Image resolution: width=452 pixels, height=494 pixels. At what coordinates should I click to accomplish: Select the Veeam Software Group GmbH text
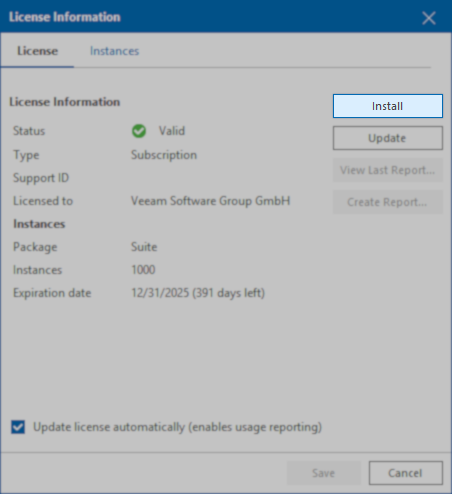210,201
